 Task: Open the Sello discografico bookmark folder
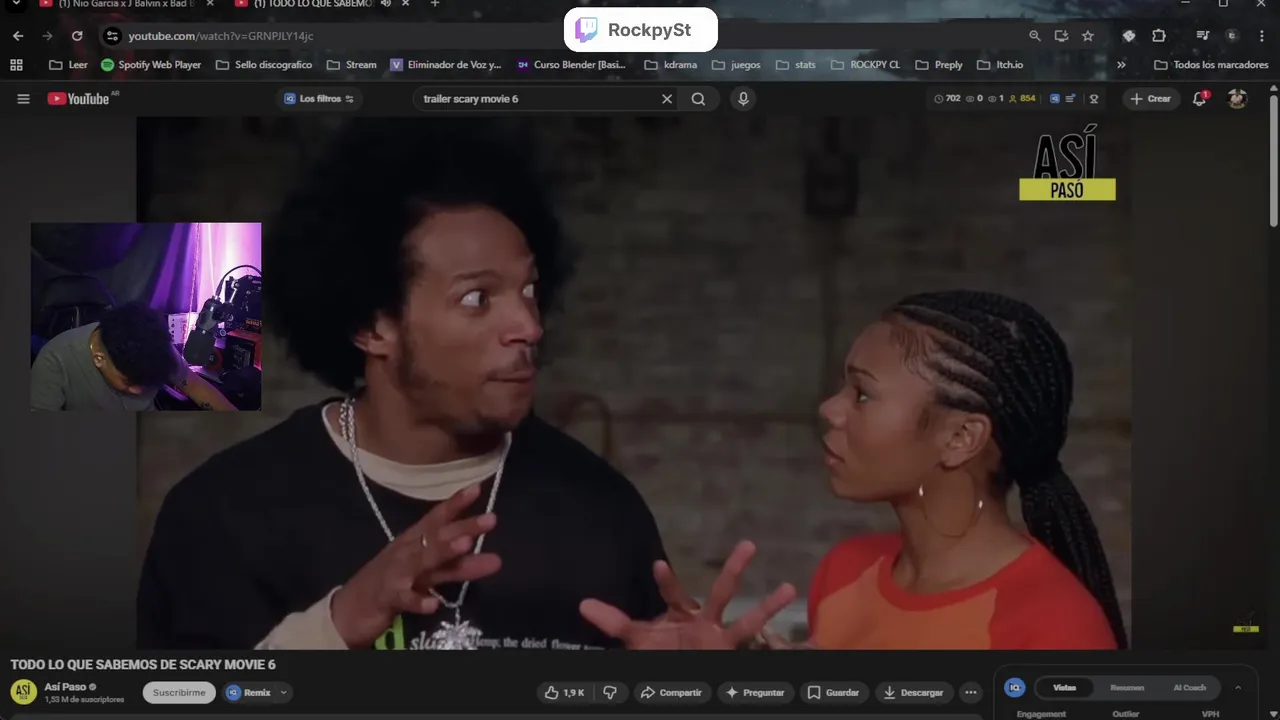264,65
